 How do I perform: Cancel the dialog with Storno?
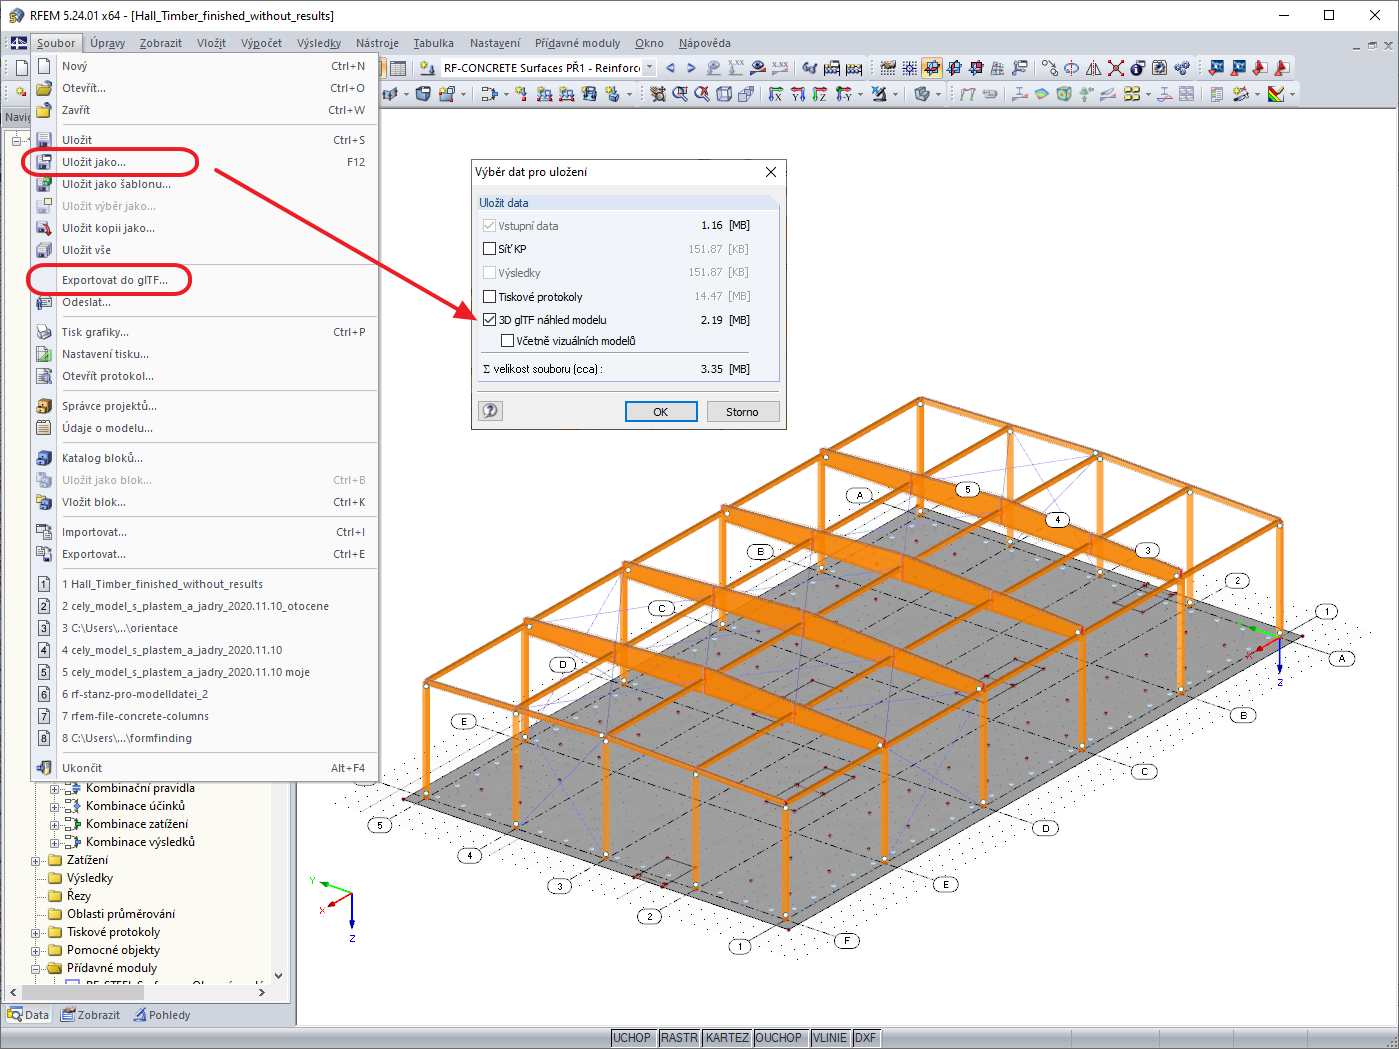[742, 412]
